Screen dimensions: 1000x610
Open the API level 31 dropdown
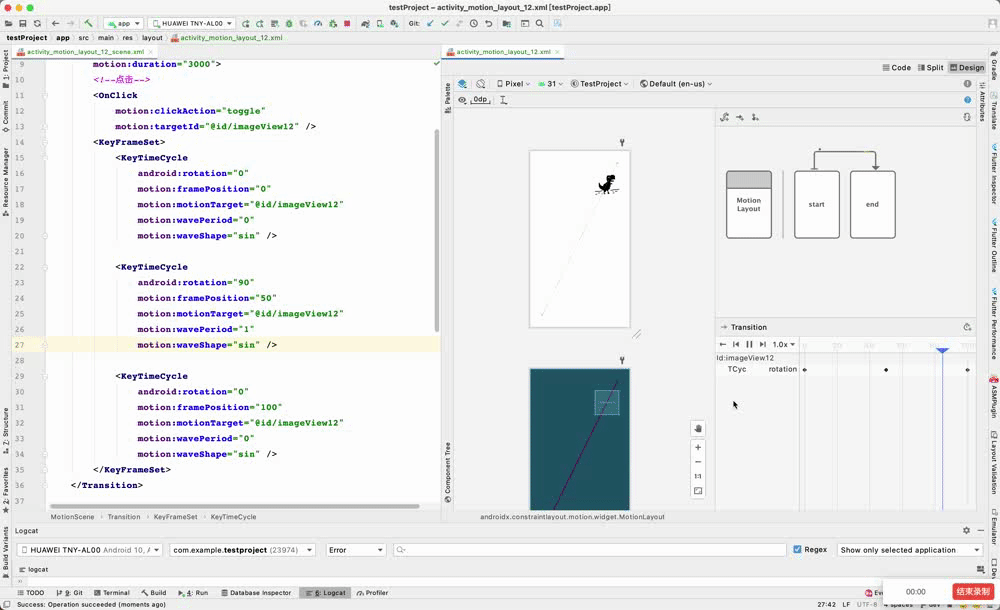(551, 84)
